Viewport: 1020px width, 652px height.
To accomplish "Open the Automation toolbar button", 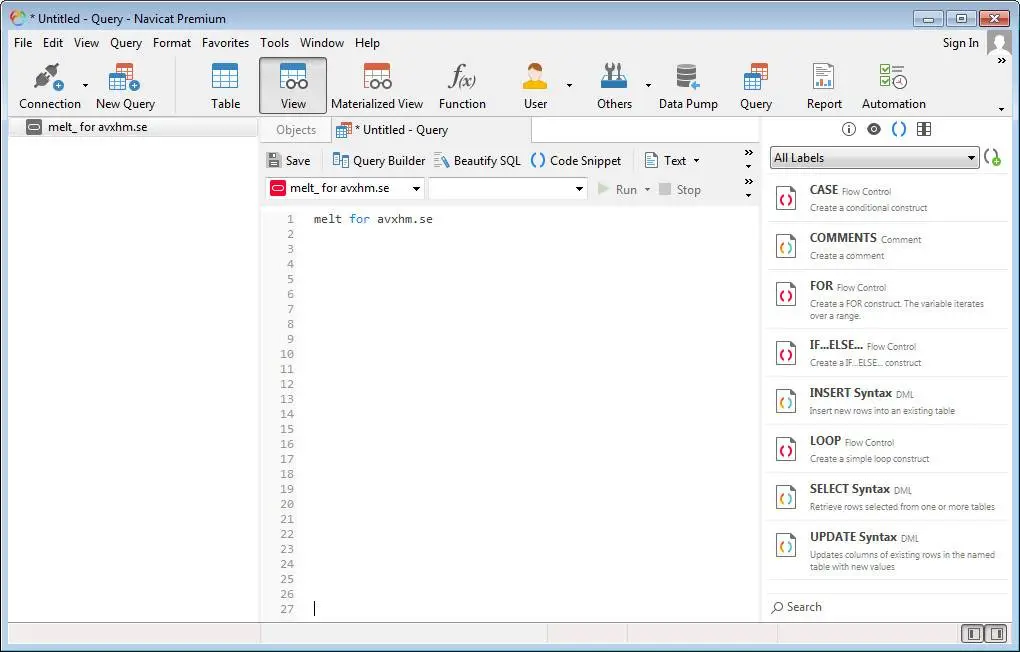I will pos(893,86).
